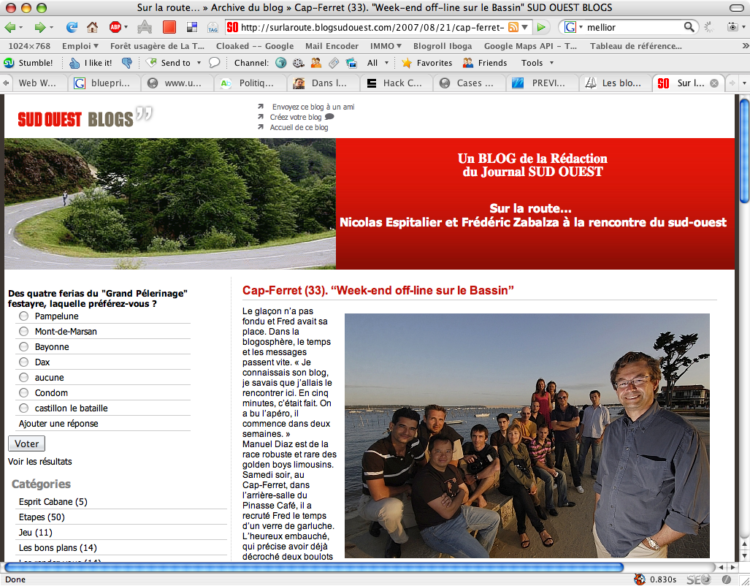
Task: Open the Send to dropdown arrow
Action: tap(199, 63)
